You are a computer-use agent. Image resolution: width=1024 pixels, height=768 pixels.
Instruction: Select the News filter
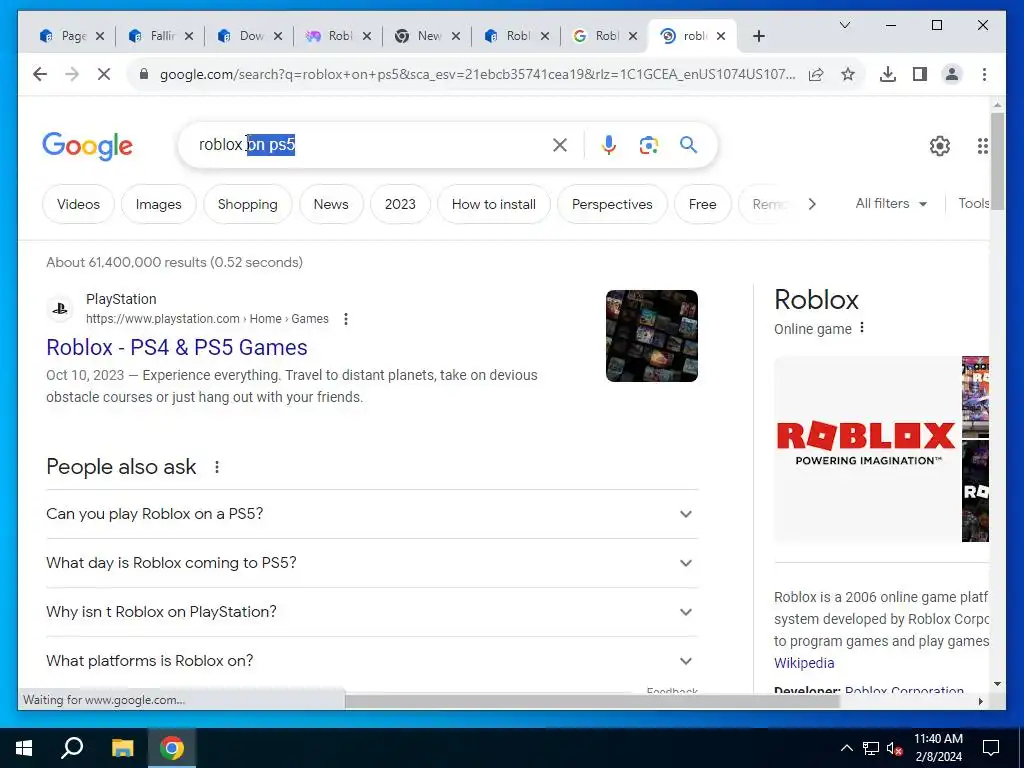(331, 204)
